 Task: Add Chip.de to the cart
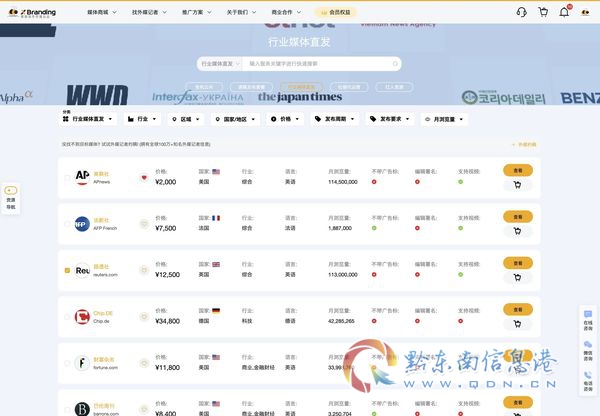[x=517, y=324]
